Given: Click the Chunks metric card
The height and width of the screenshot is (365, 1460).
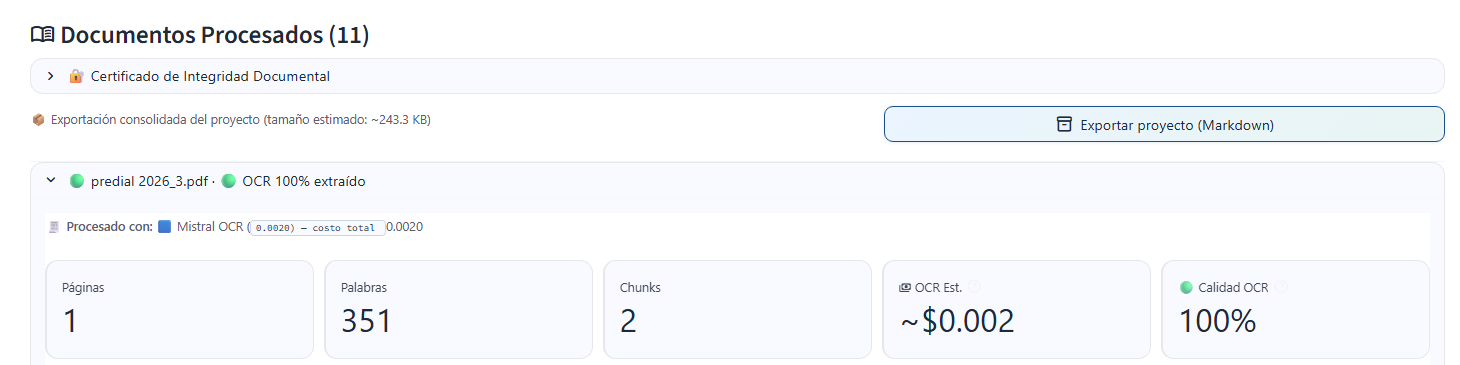Looking at the screenshot, I should click(737, 309).
